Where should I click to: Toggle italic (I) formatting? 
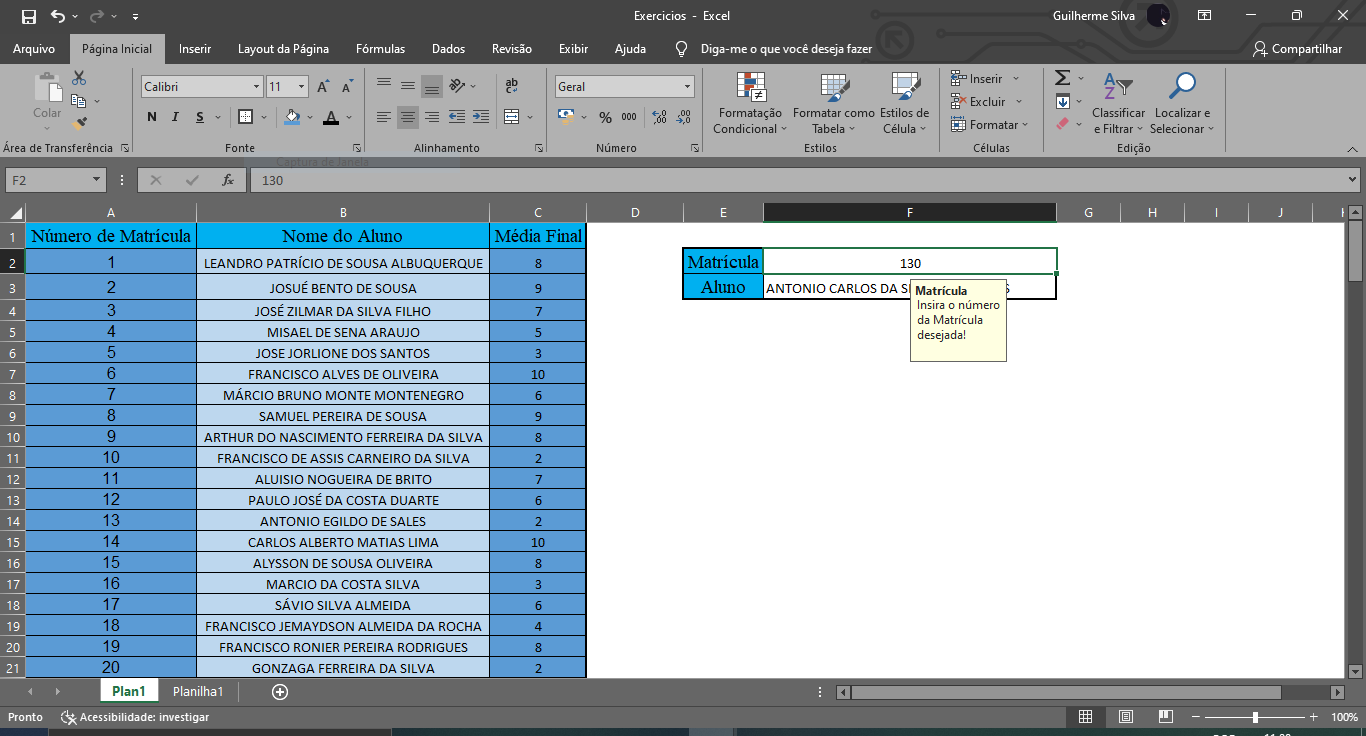[177, 117]
